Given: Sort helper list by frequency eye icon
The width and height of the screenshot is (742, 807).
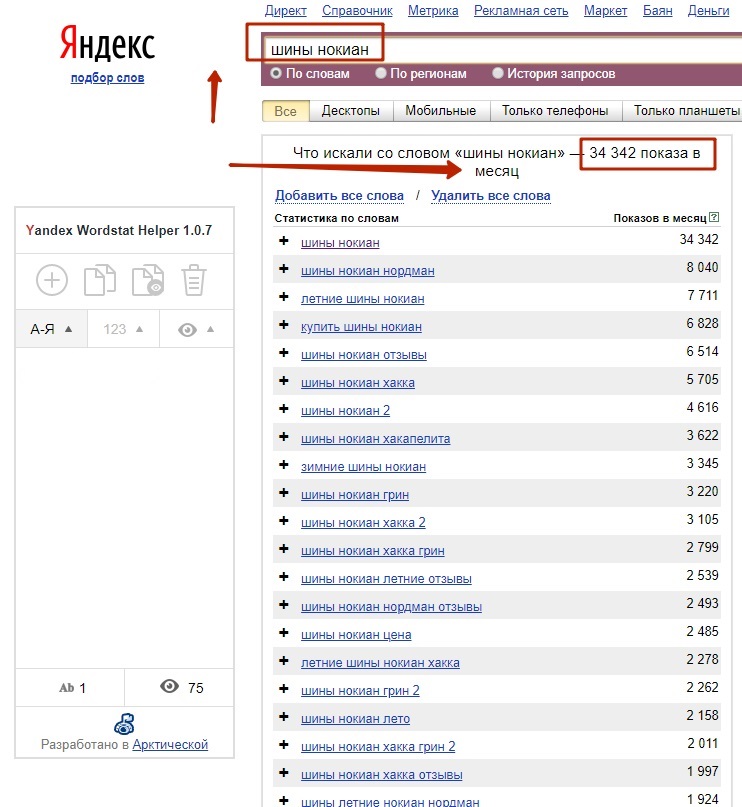Looking at the screenshot, I should click(196, 329).
